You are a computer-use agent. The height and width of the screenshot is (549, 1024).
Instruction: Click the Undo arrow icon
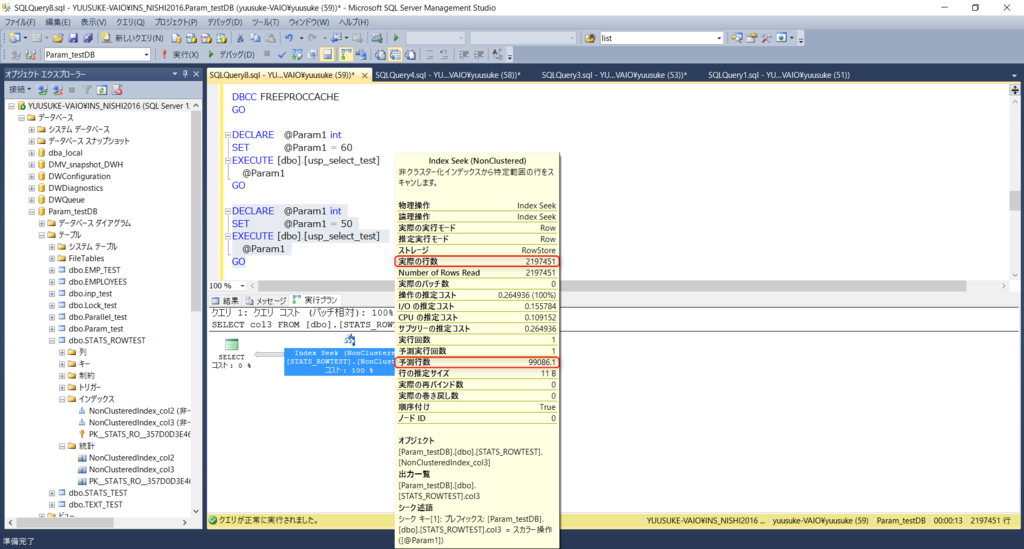click(x=289, y=38)
